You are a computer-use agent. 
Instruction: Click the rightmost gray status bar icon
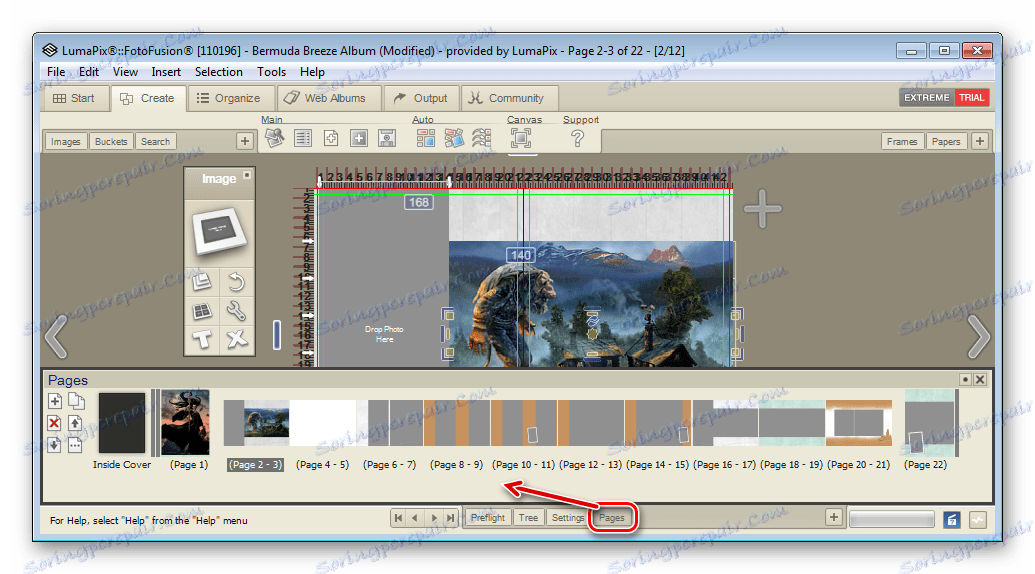pos(978,520)
